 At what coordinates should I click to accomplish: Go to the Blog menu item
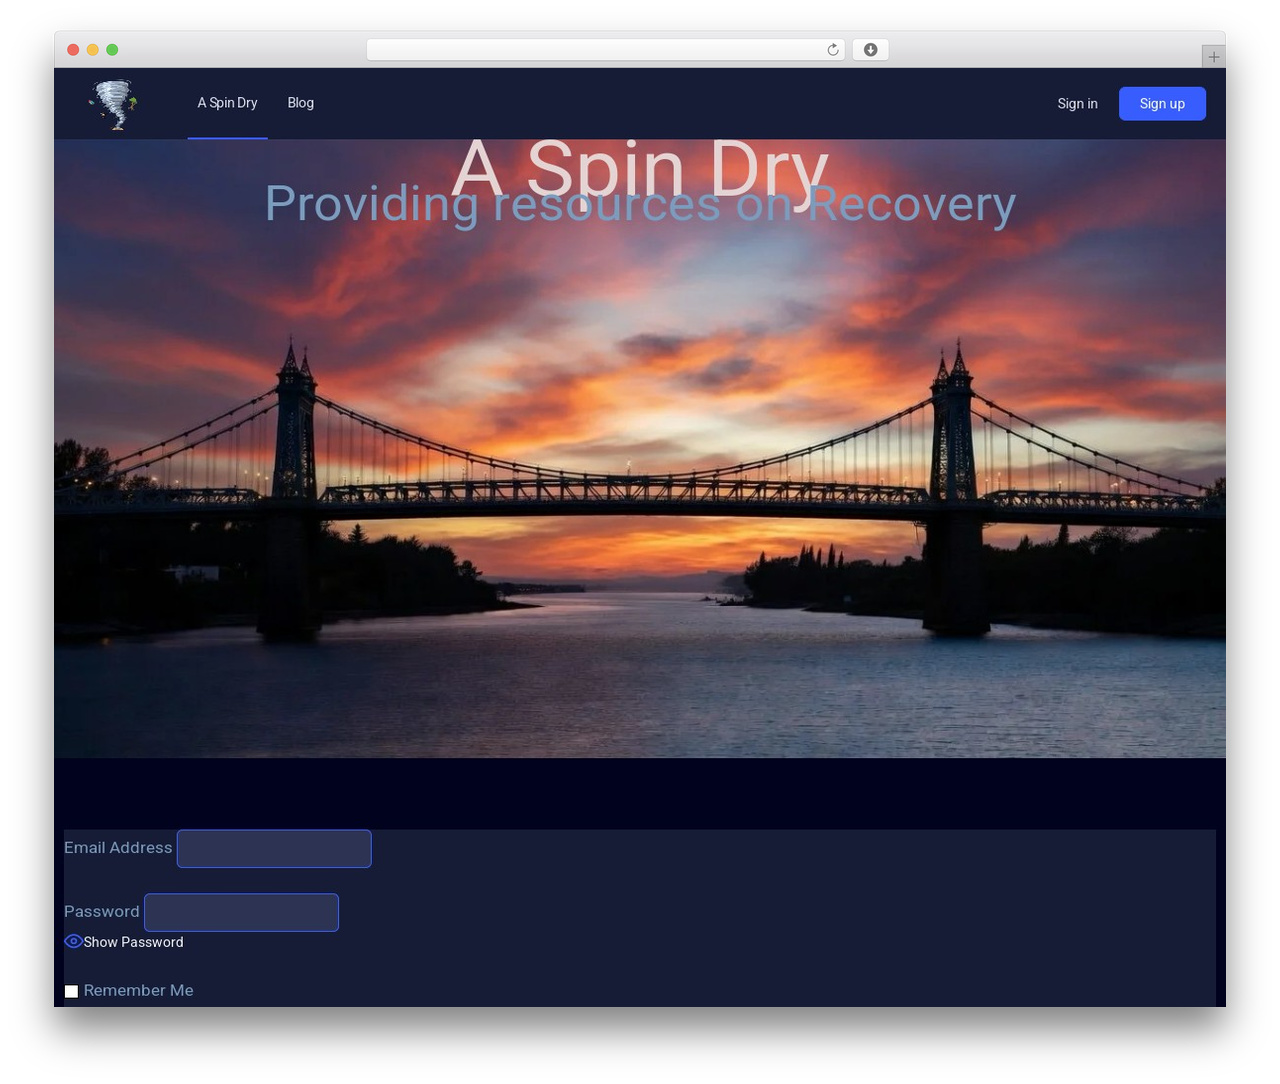click(x=300, y=103)
